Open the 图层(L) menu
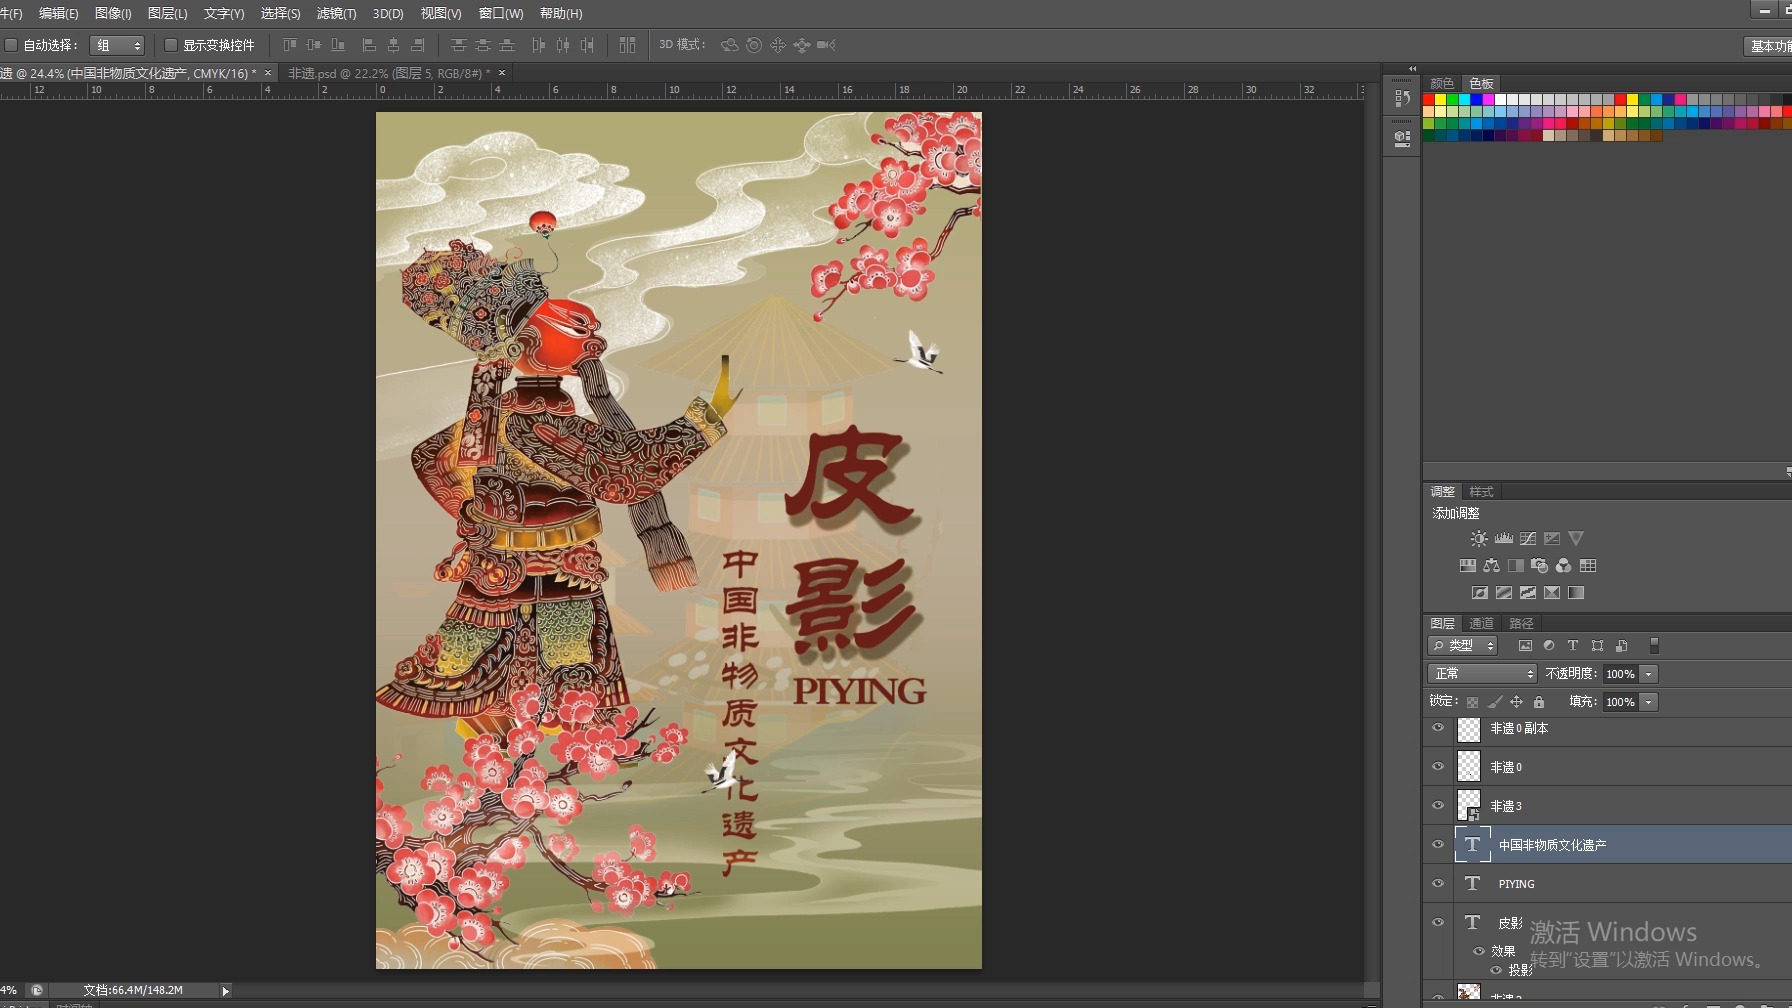Viewport: 1792px width, 1008px height. click(x=167, y=13)
